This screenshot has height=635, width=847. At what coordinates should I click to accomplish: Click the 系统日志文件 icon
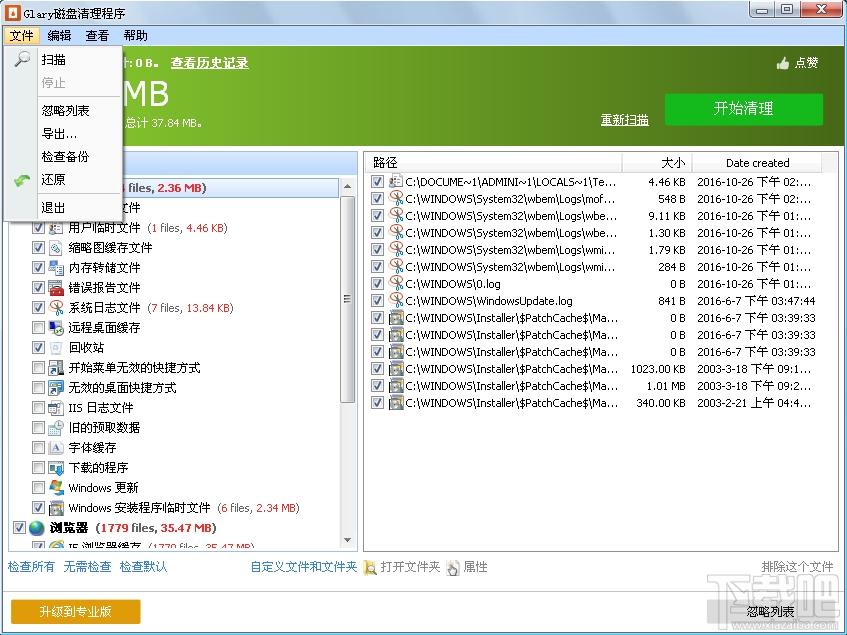click(56, 308)
